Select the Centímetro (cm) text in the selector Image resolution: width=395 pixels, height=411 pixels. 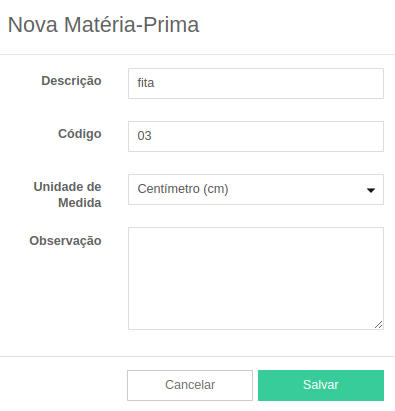pos(183,189)
